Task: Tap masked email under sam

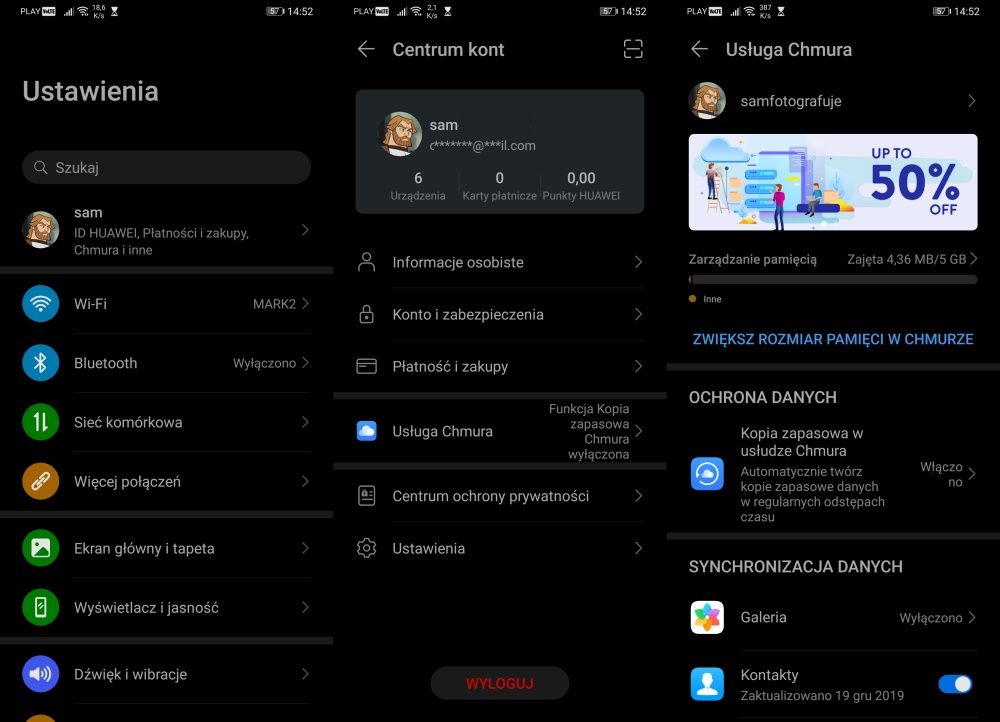Action: (x=482, y=145)
